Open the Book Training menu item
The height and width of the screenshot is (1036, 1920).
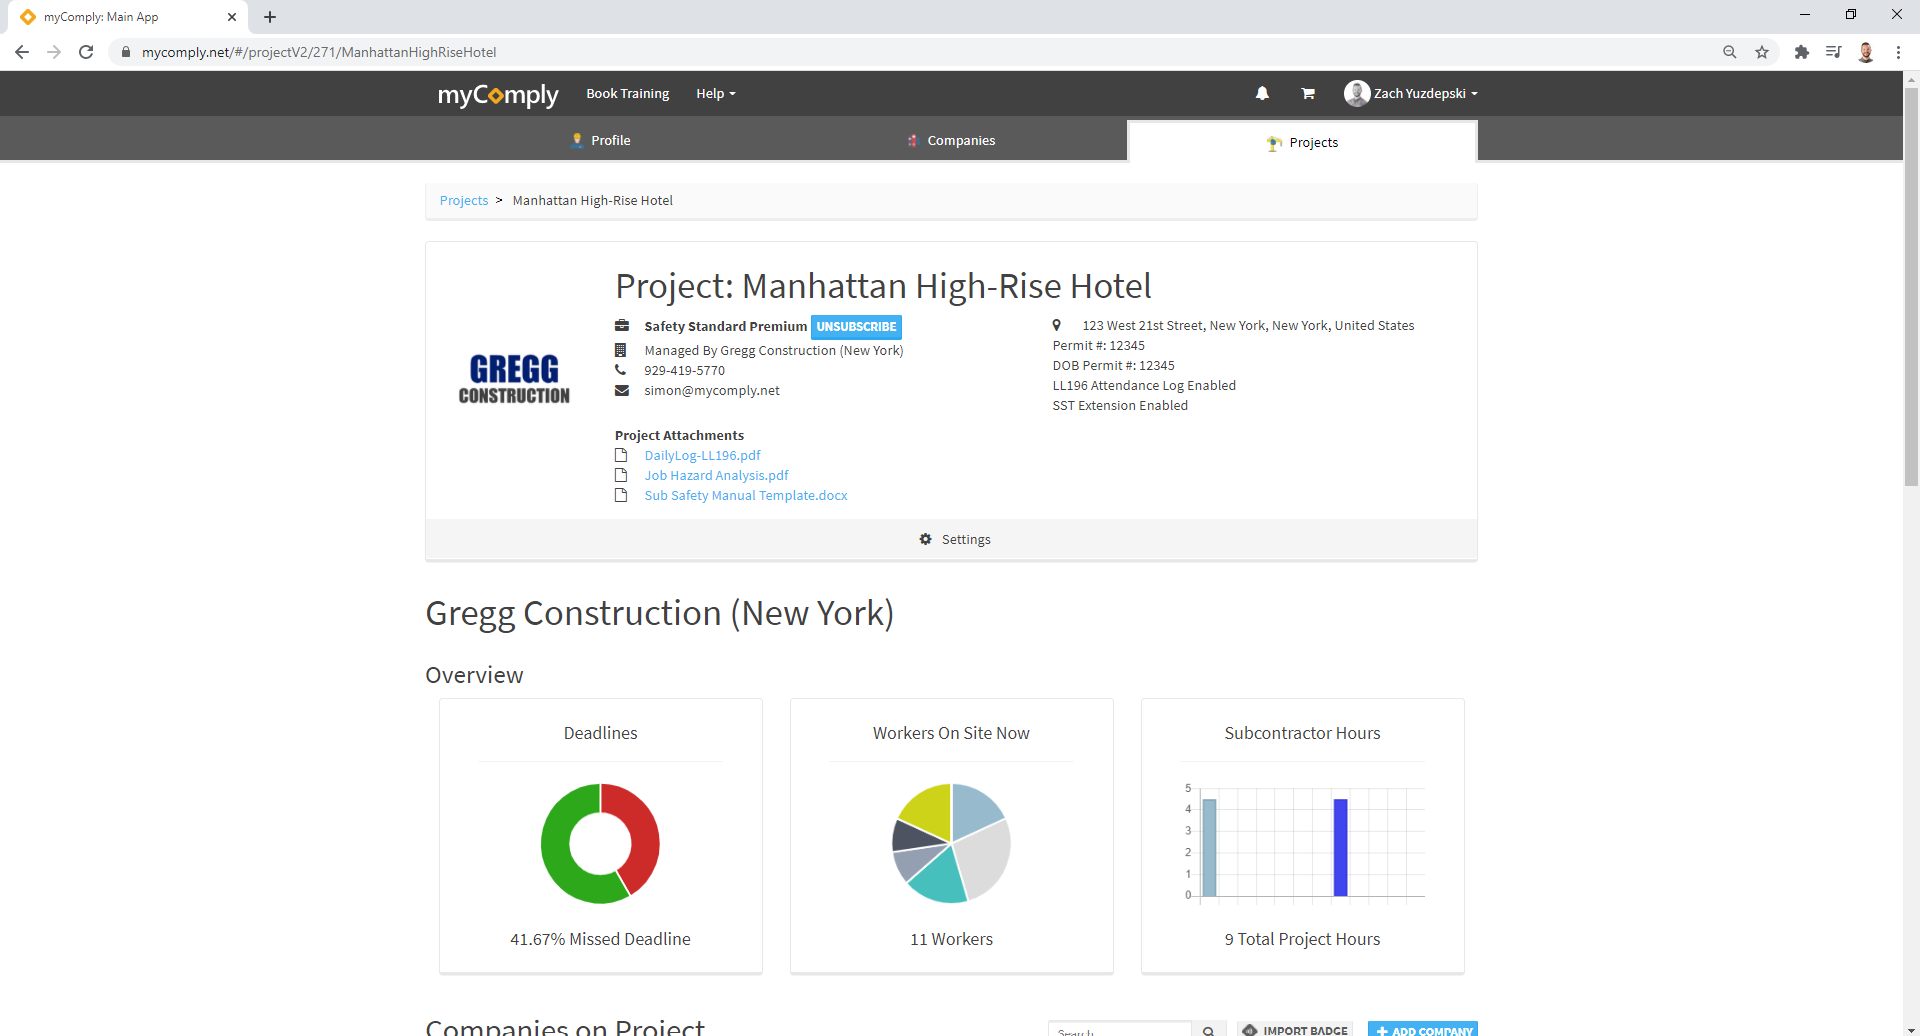[x=628, y=93]
